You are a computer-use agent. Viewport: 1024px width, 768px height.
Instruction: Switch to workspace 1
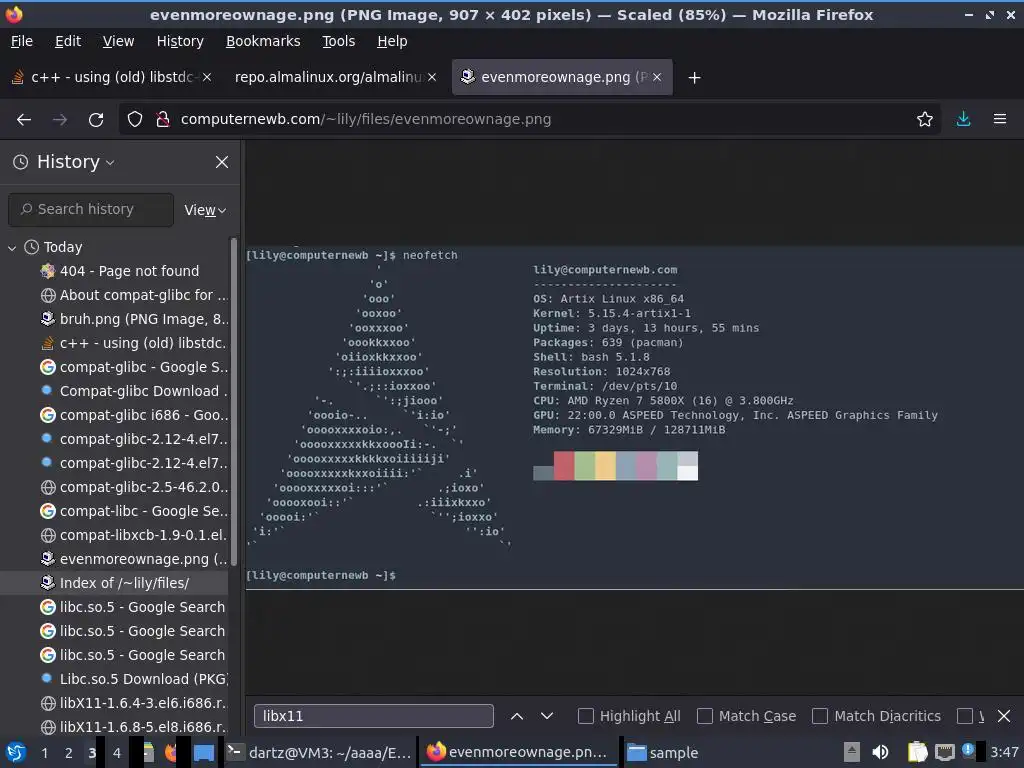(44, 753)
